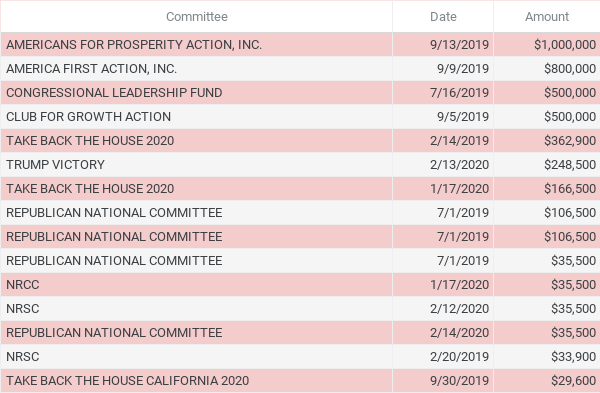The width and height of the screenshot is (600, 393).
Task: Click Club for Growth Action entry
Action: [88, 117]
